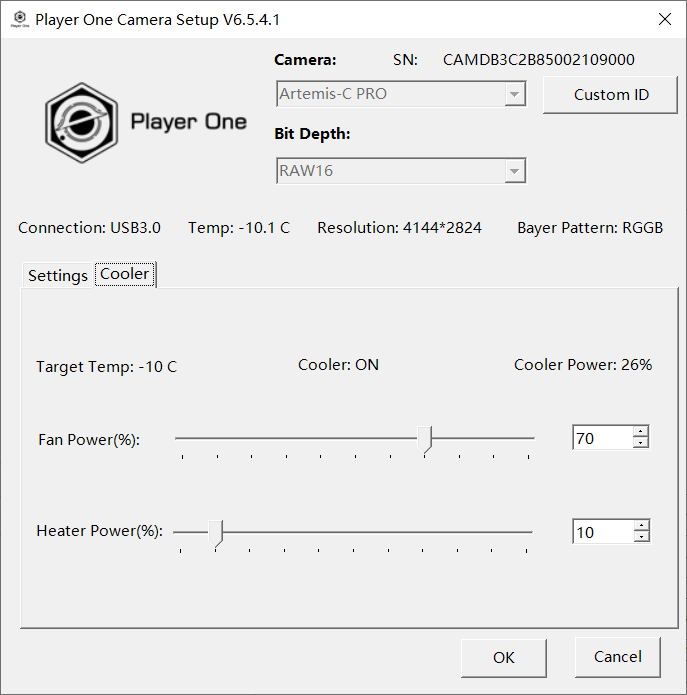
Task: Increase Heater Power with the up arrow
Action: click(x=641, y=526)
